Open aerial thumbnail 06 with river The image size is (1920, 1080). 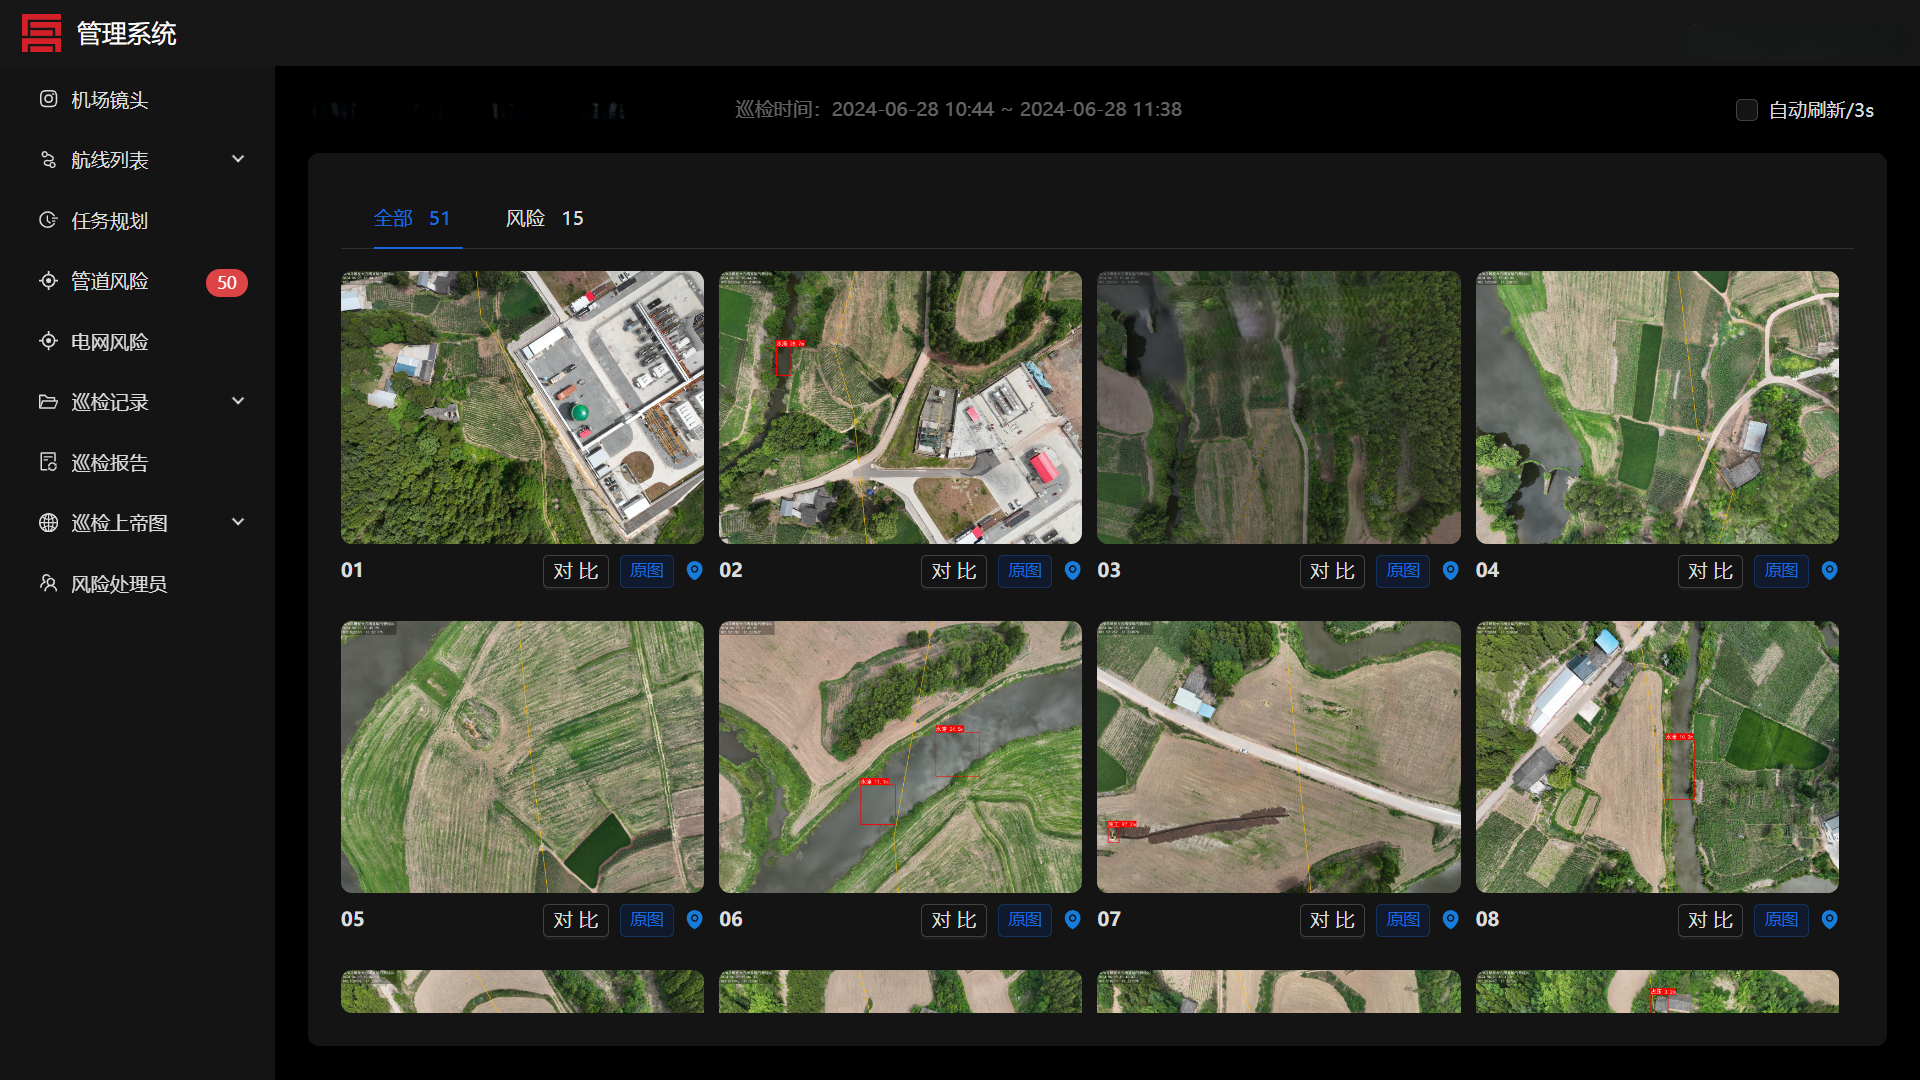pyautogui.click(x=900, y=757)
